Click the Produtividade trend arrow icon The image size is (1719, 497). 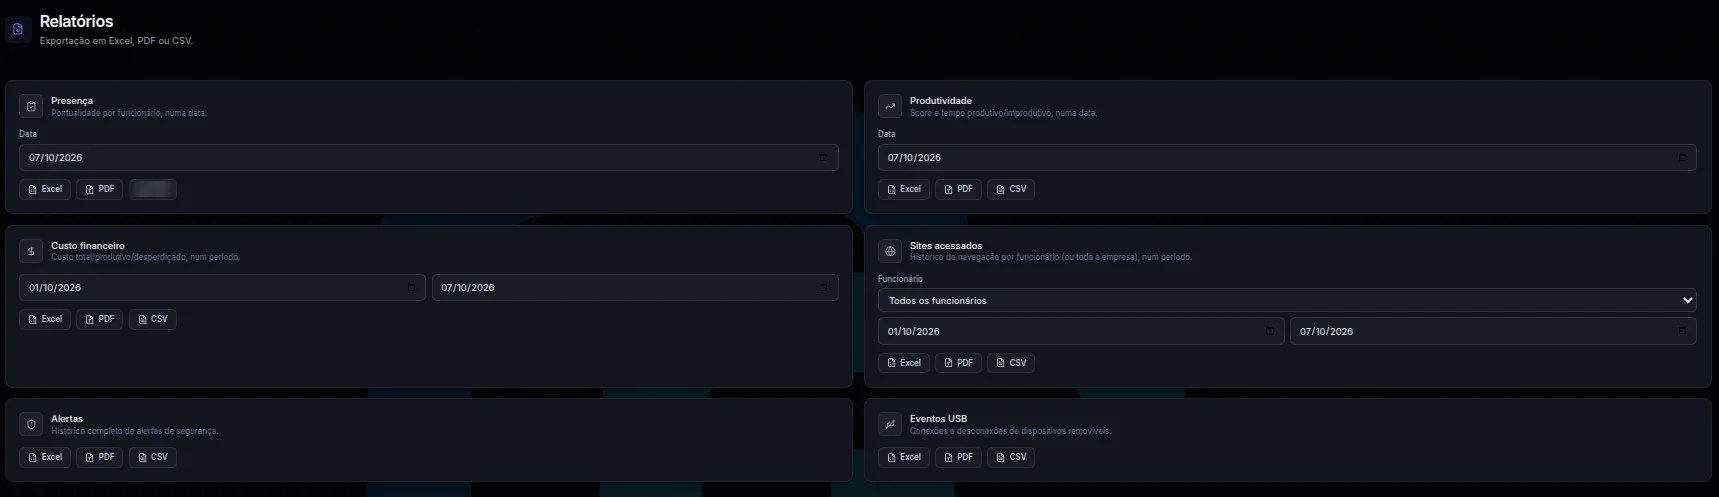coord(890,106)
